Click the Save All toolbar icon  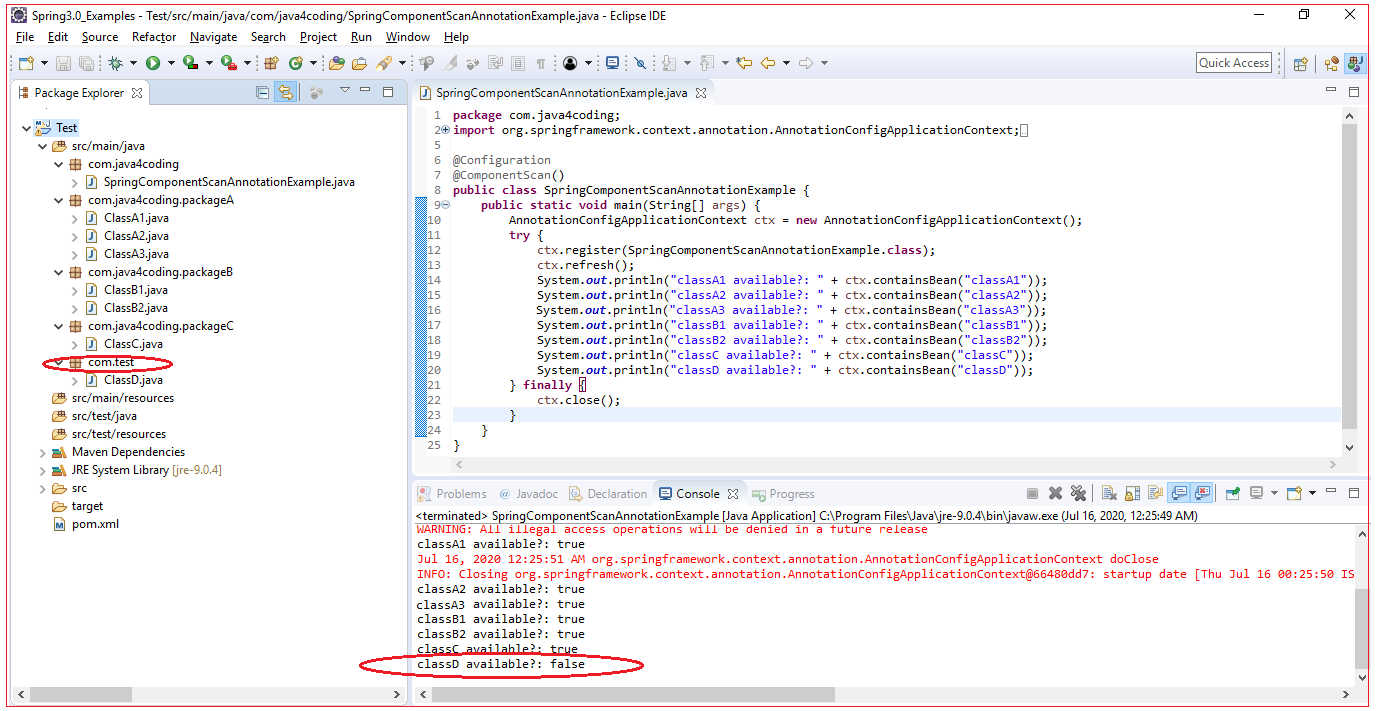coord(87,63)
